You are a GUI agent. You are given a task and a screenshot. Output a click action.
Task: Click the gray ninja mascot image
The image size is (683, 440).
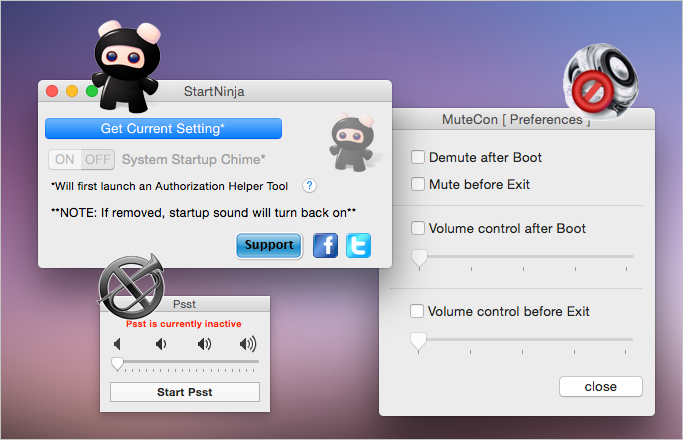(x=353, y=143)
